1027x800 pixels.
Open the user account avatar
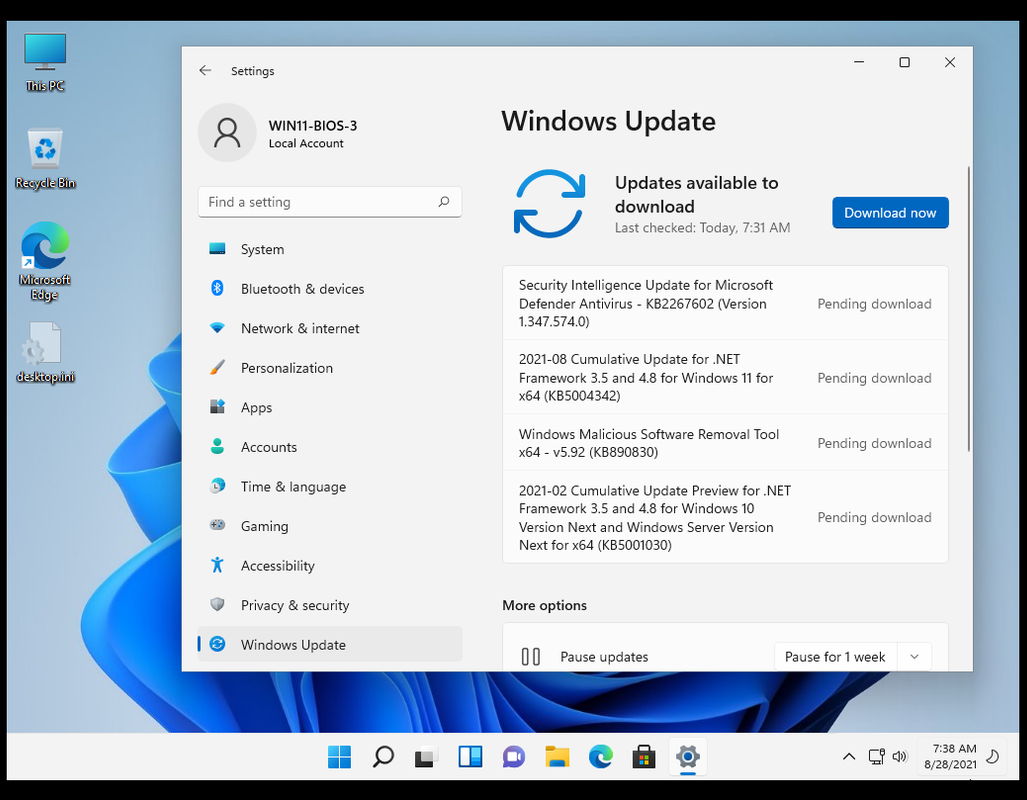pos(227,132)
